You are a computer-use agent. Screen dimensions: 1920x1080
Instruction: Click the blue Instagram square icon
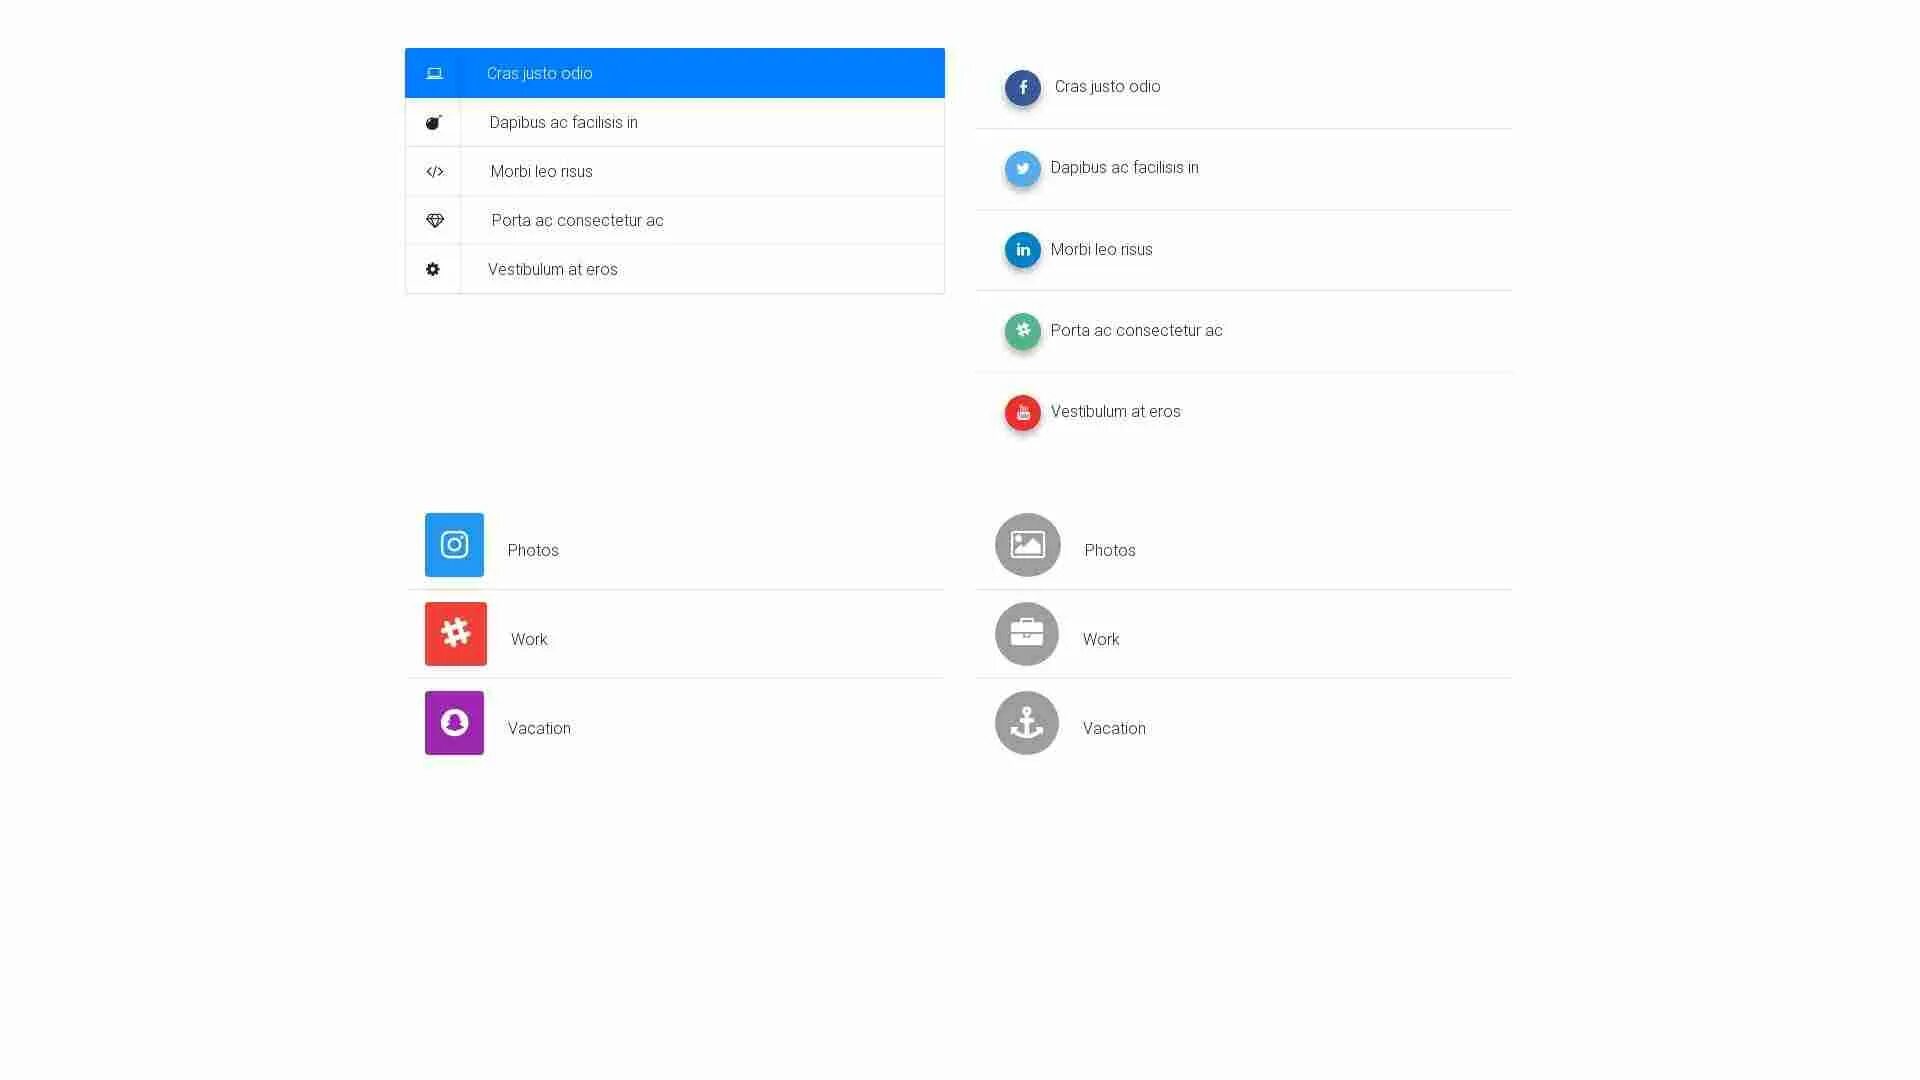(x=454, y=545)
